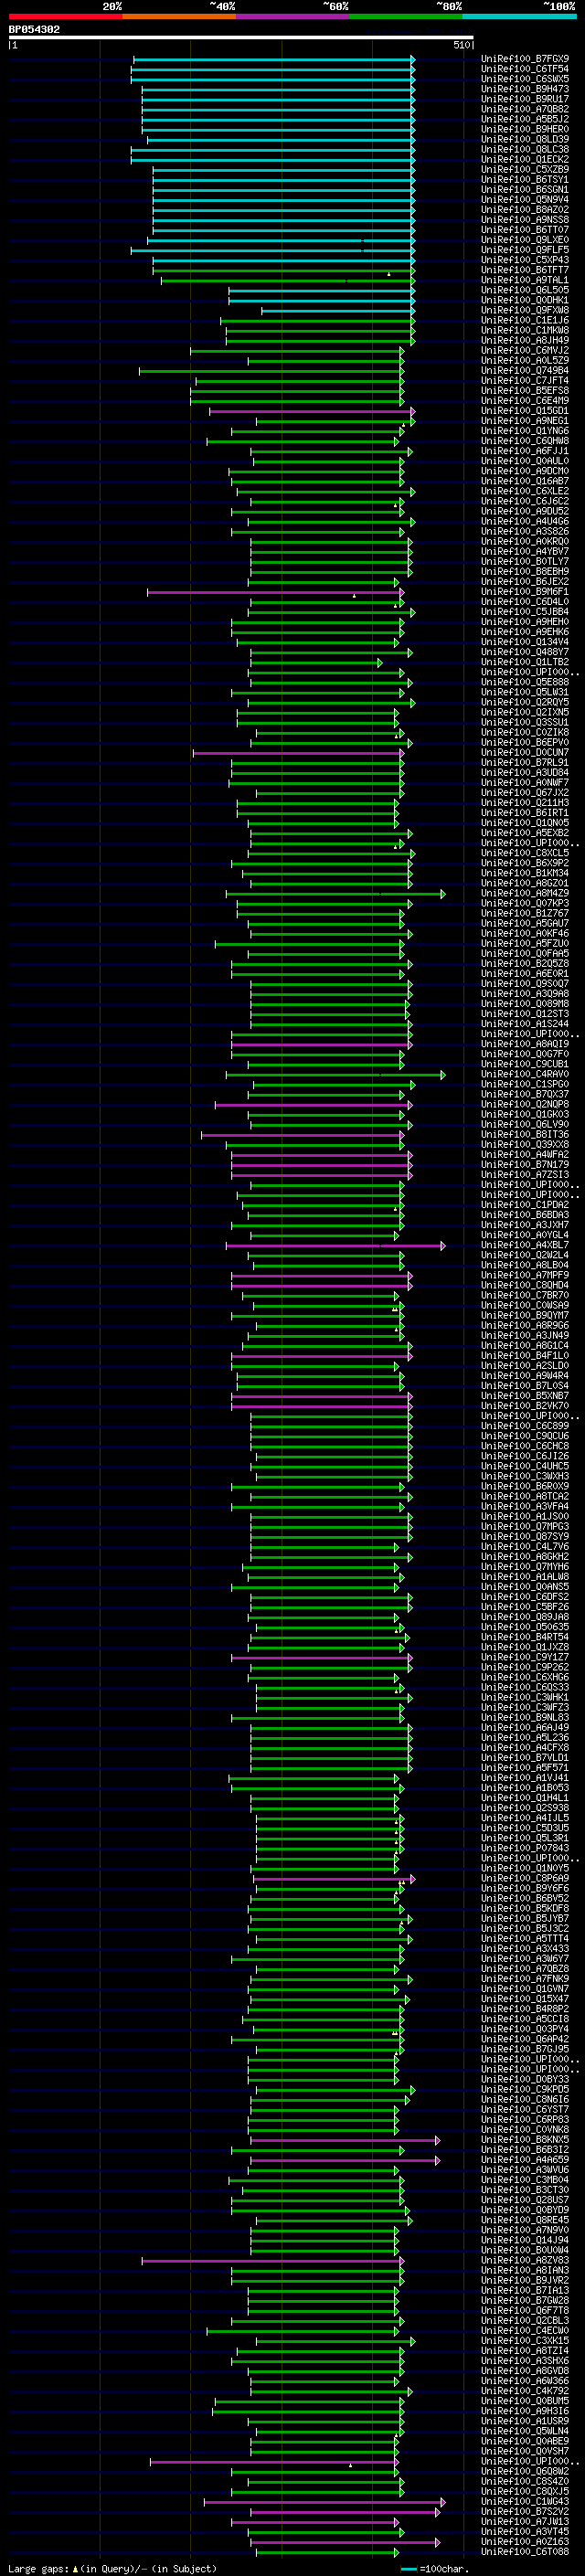Pick UniRef100_A5EXB2 label
This screenshot has width=585, height=2576.
[x=525, y=833]
